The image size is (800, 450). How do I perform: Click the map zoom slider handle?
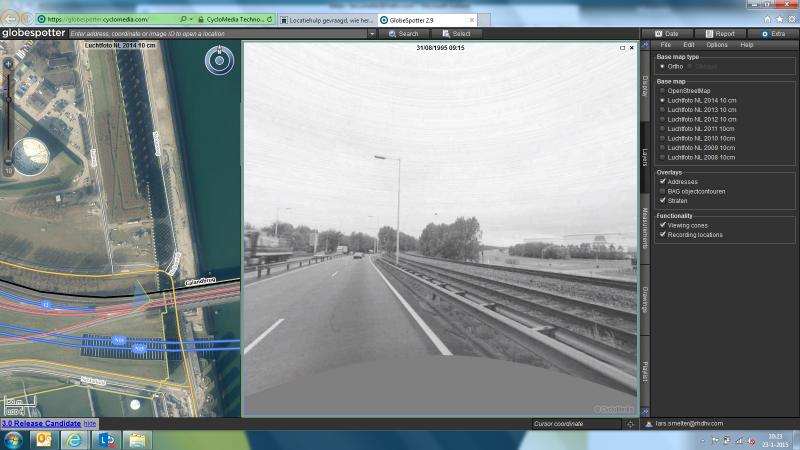pyautogui.click(x=8, y=100)
